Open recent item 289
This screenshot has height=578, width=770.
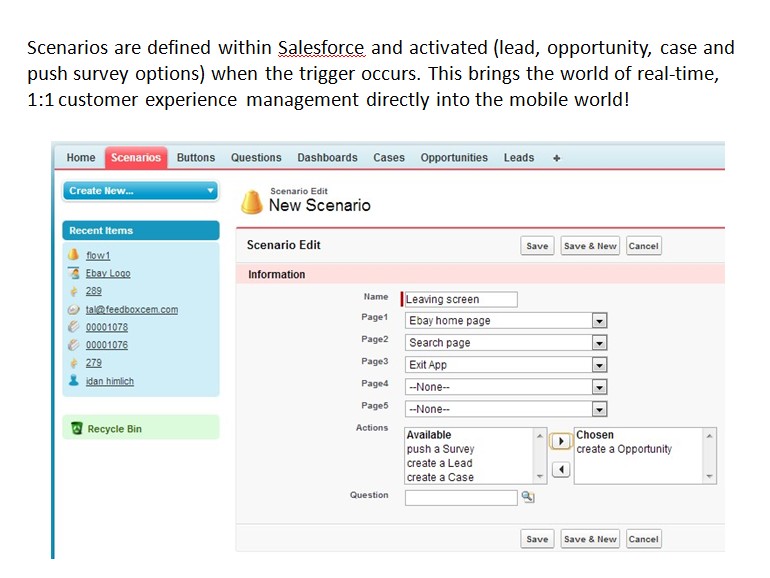(93, 291)
